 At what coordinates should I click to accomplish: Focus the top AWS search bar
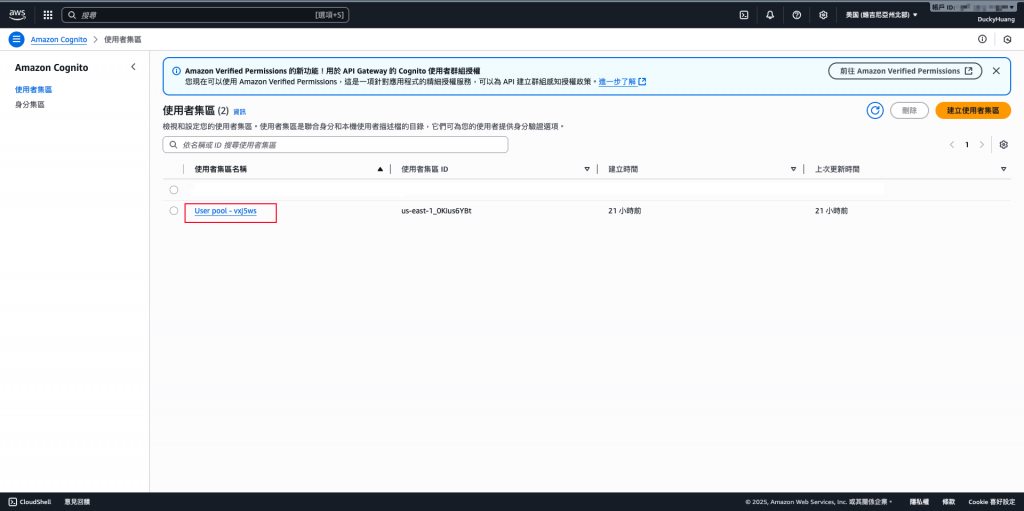pos(205,14)
